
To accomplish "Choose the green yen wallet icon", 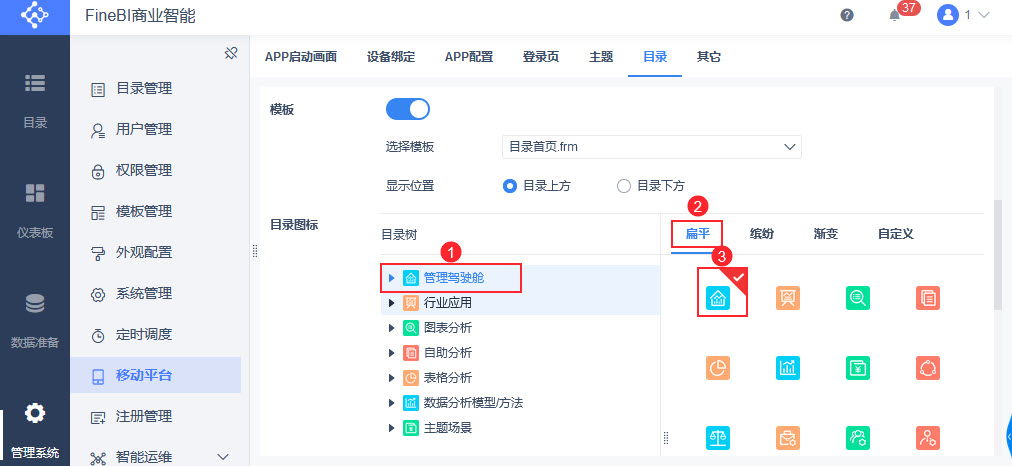I will (x=857, y=367).
